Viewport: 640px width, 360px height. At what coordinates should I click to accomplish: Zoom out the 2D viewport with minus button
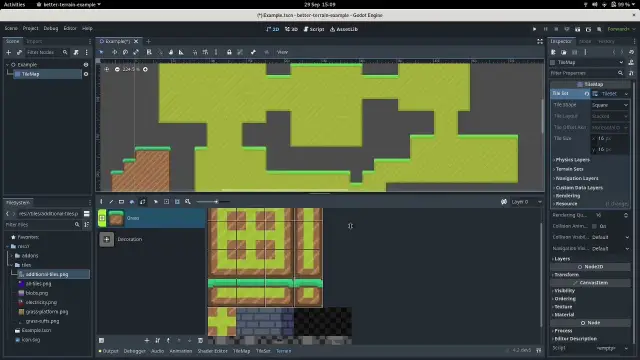point(117,69)
